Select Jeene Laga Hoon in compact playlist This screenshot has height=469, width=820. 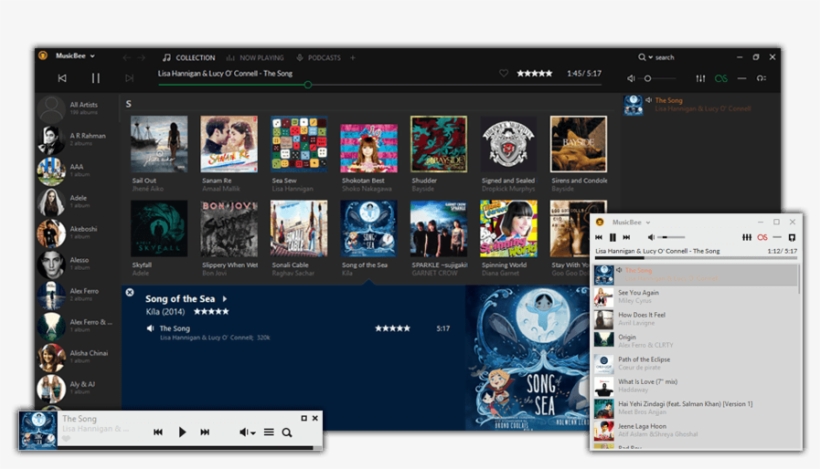pyautogui.click(x=696, y=430)
